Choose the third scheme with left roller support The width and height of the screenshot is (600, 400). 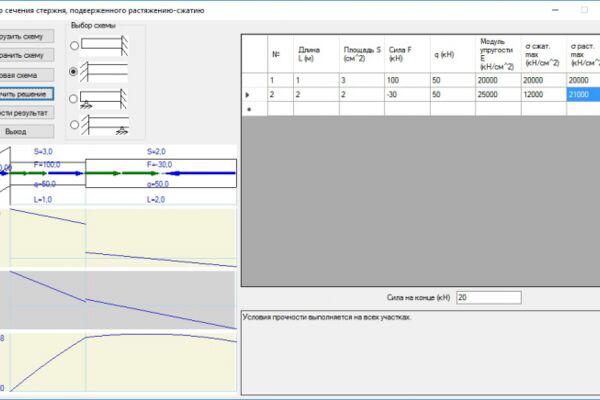[73, 99]
